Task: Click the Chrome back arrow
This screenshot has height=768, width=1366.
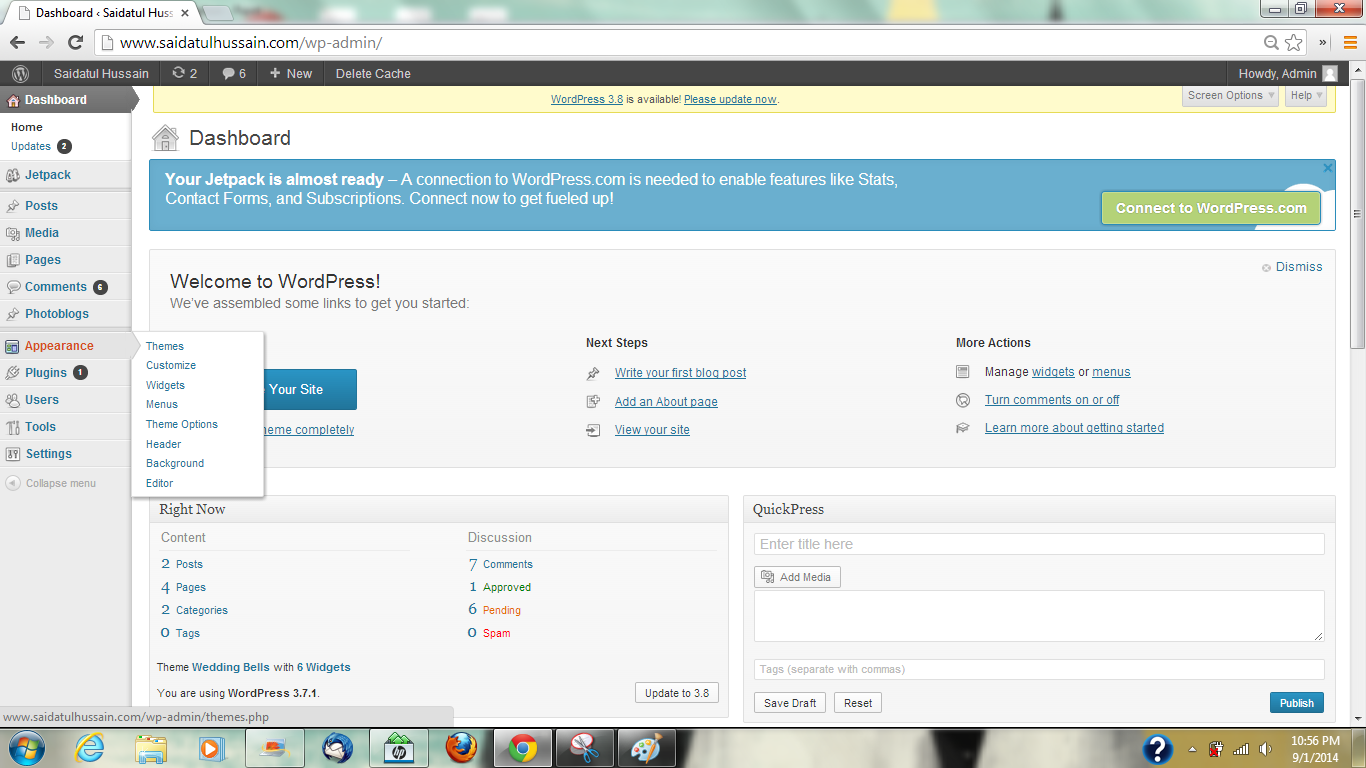Action: [x=17, y=42]
